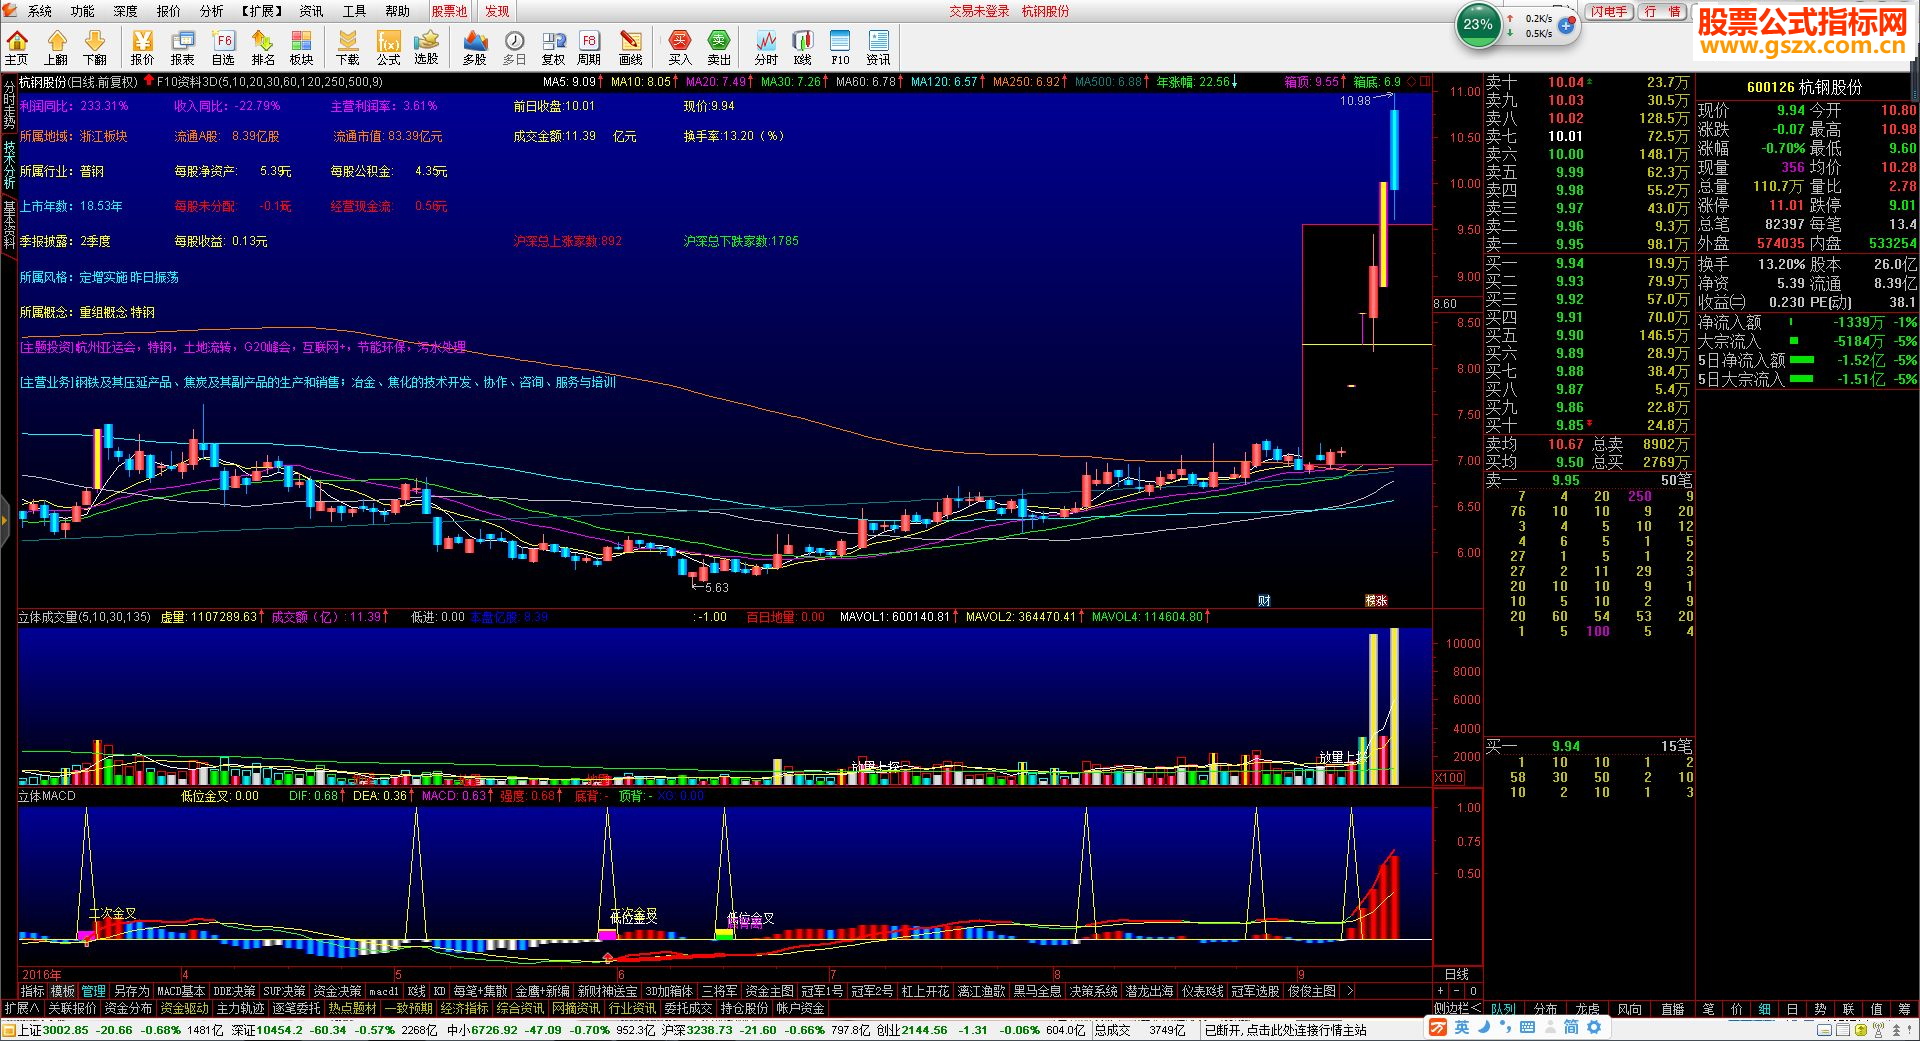Click the 复权 adjustment toolbar icon
Image resolution: width=1920 pixels, height=1041 pixels.
coord(553,47)
